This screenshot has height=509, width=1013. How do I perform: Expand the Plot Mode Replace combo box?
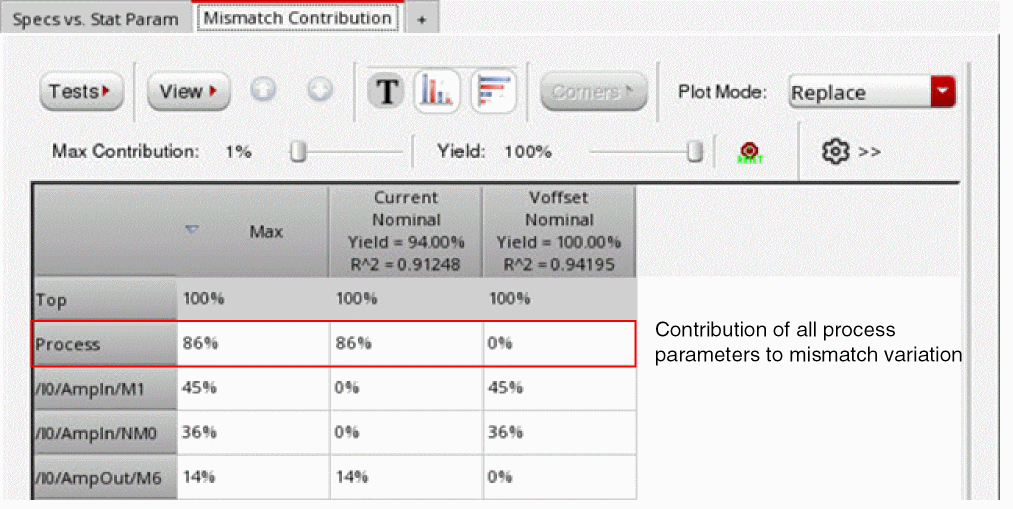(942, 93)
